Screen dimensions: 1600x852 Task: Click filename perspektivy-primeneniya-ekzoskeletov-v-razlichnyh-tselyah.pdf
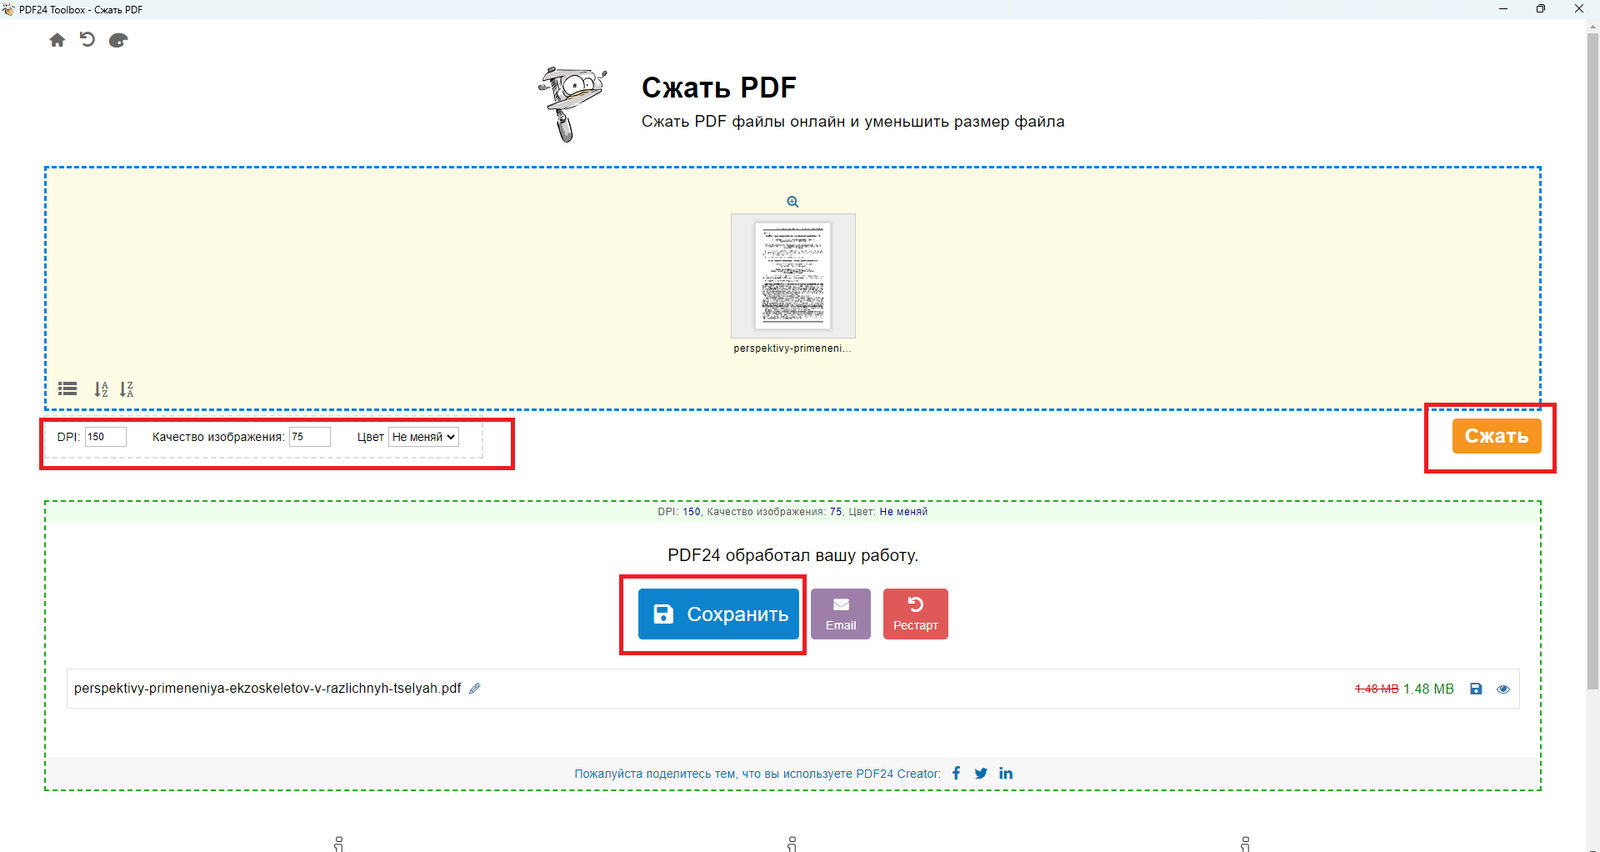[x=267, y=688]
